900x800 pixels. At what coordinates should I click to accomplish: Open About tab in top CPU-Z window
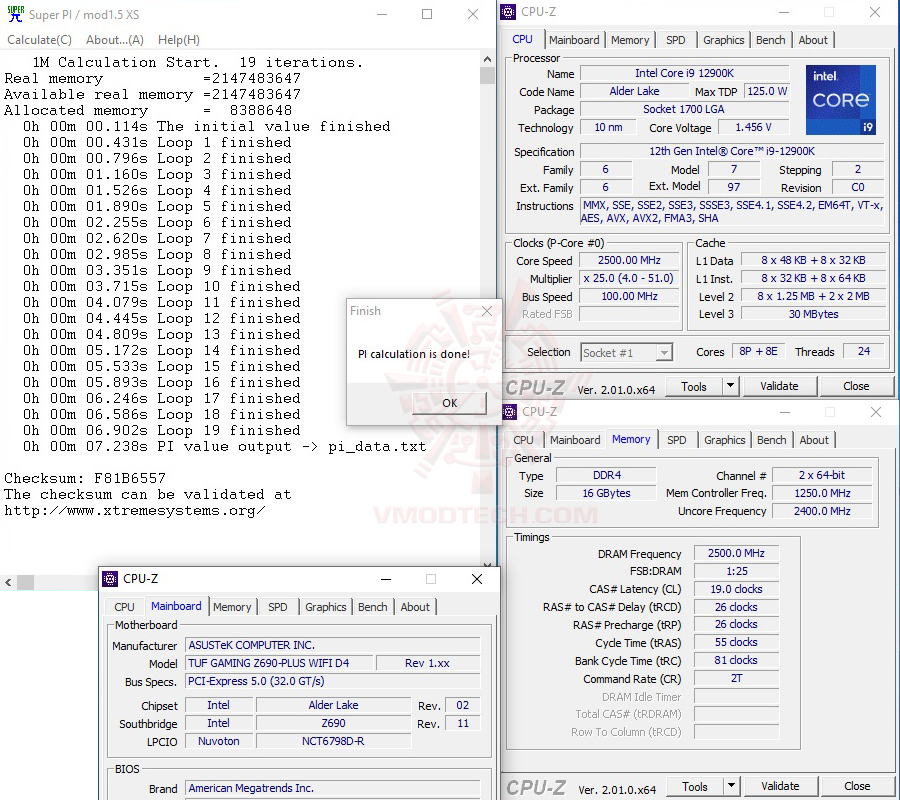[x=813, y=40]
